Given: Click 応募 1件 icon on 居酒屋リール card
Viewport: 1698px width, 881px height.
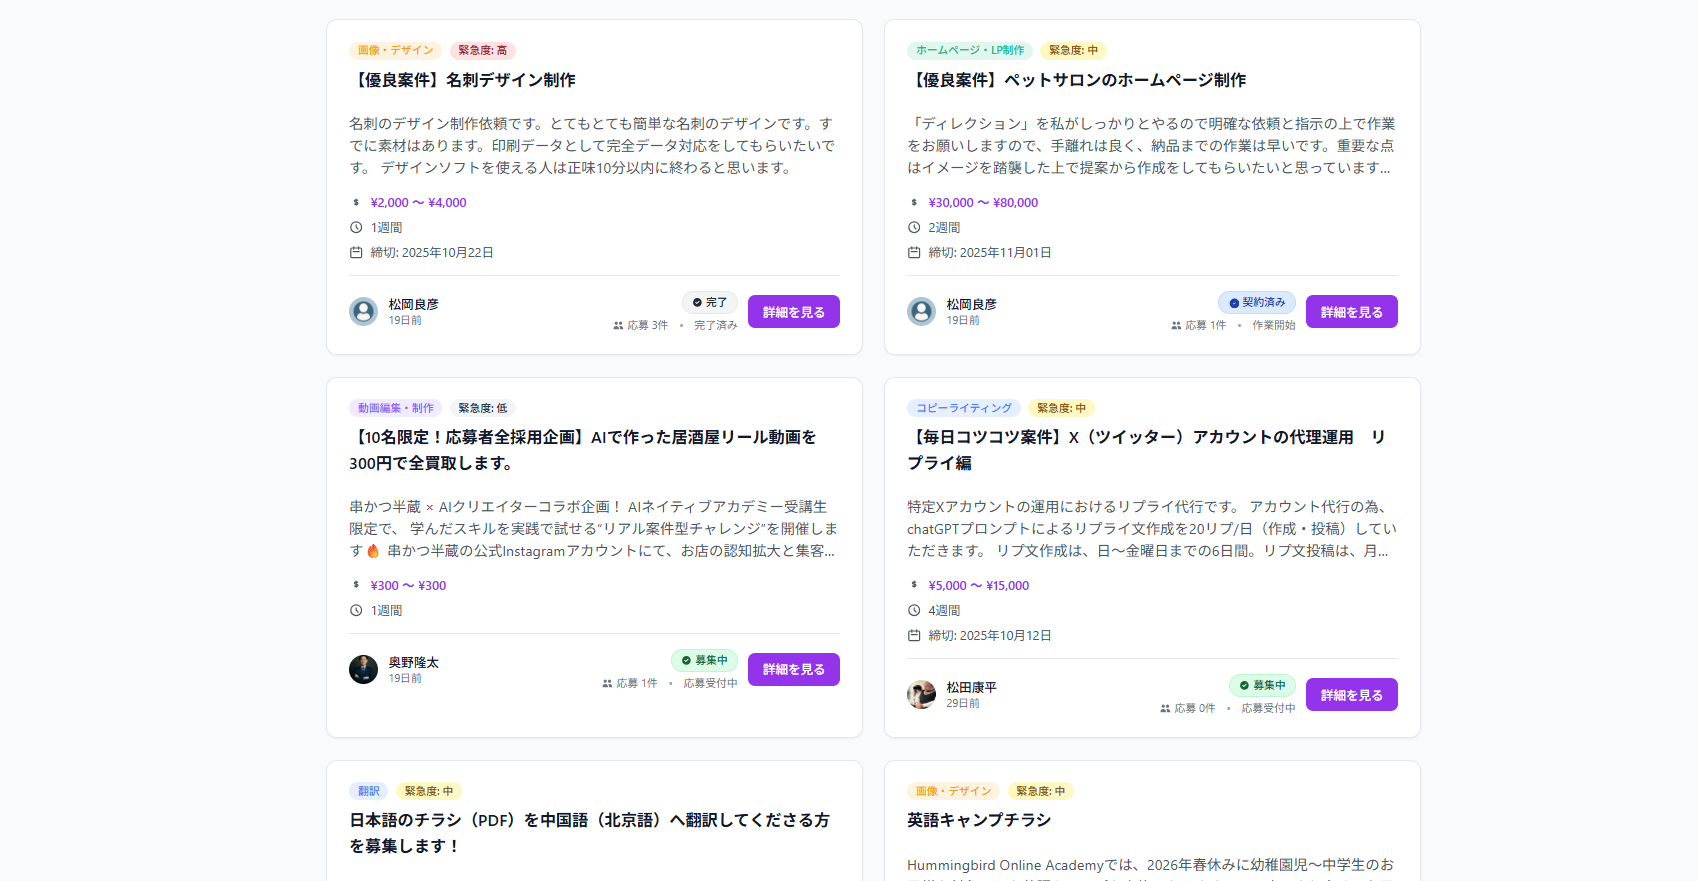Looking at the screenshot, I should point(607,684).
